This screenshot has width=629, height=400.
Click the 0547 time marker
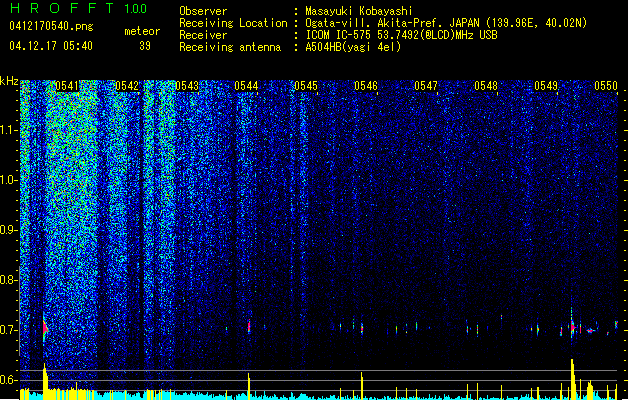click(426, 86)
